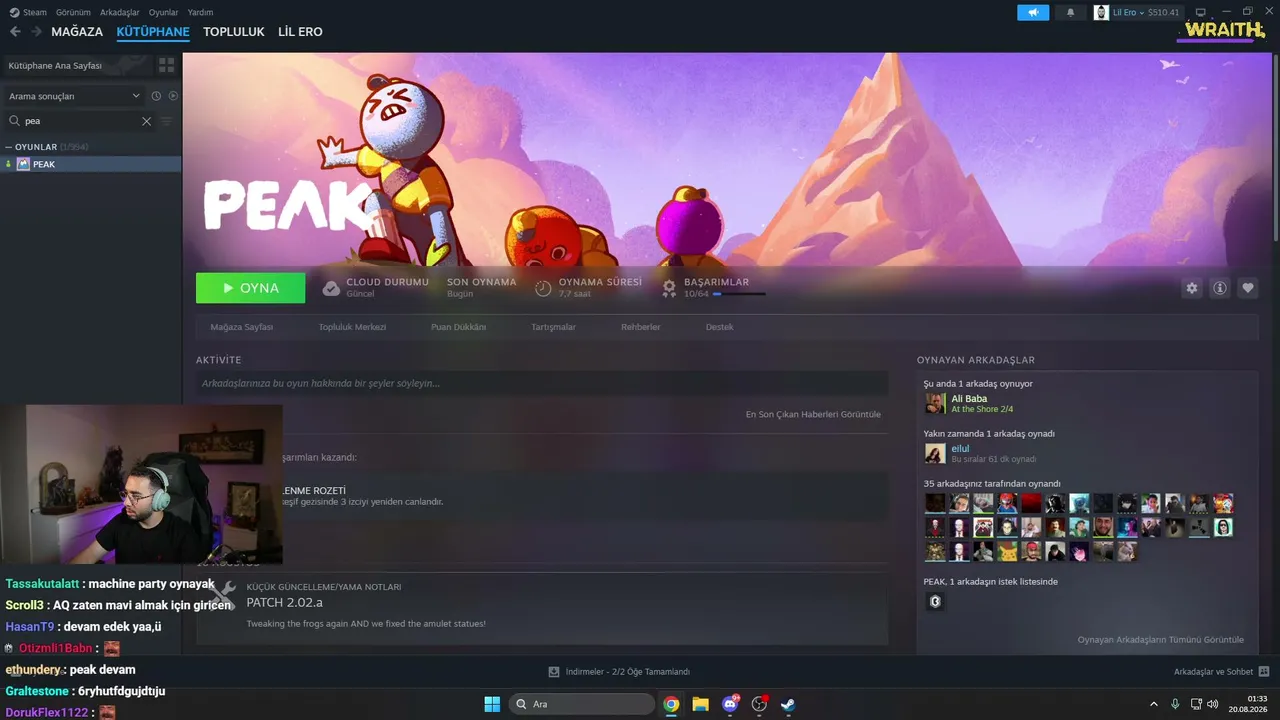Image resolution: width=1280 pixels, height=720 pixels.
Task: Open the Rehberler link
Action: (641, 327)
